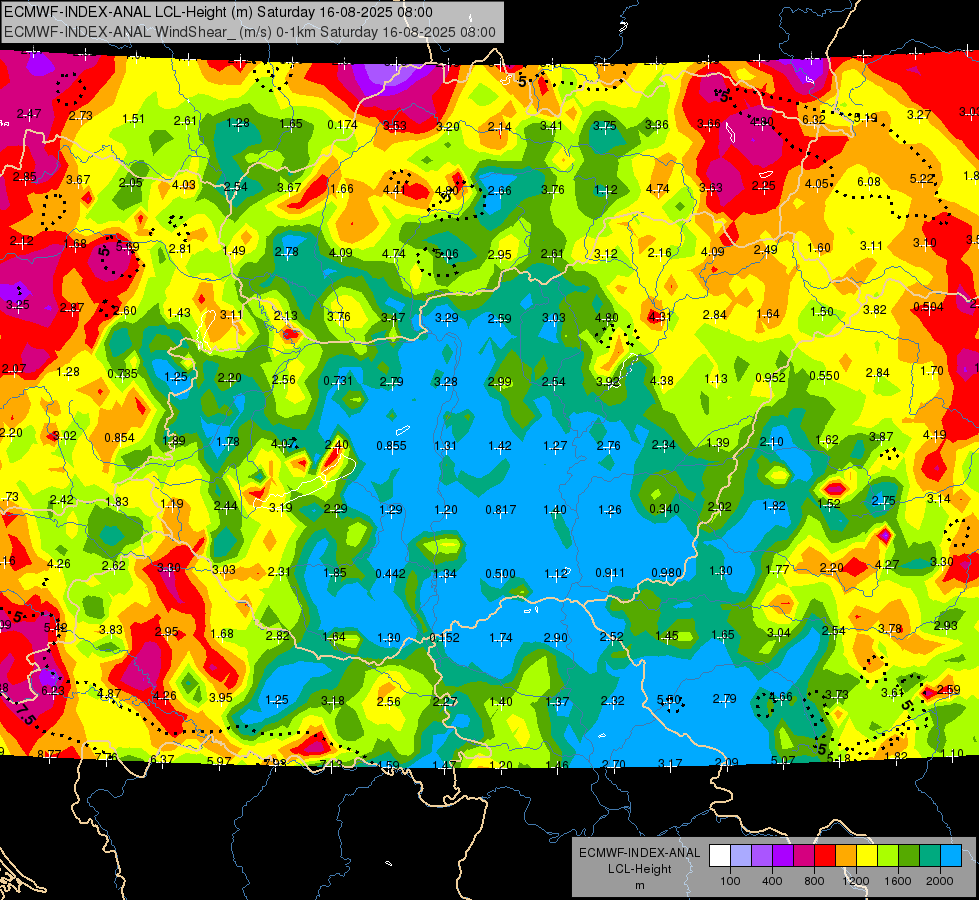This screenshot has width=979, height=900.
Task: Click wind shear value 4.38
Action: 662,380
